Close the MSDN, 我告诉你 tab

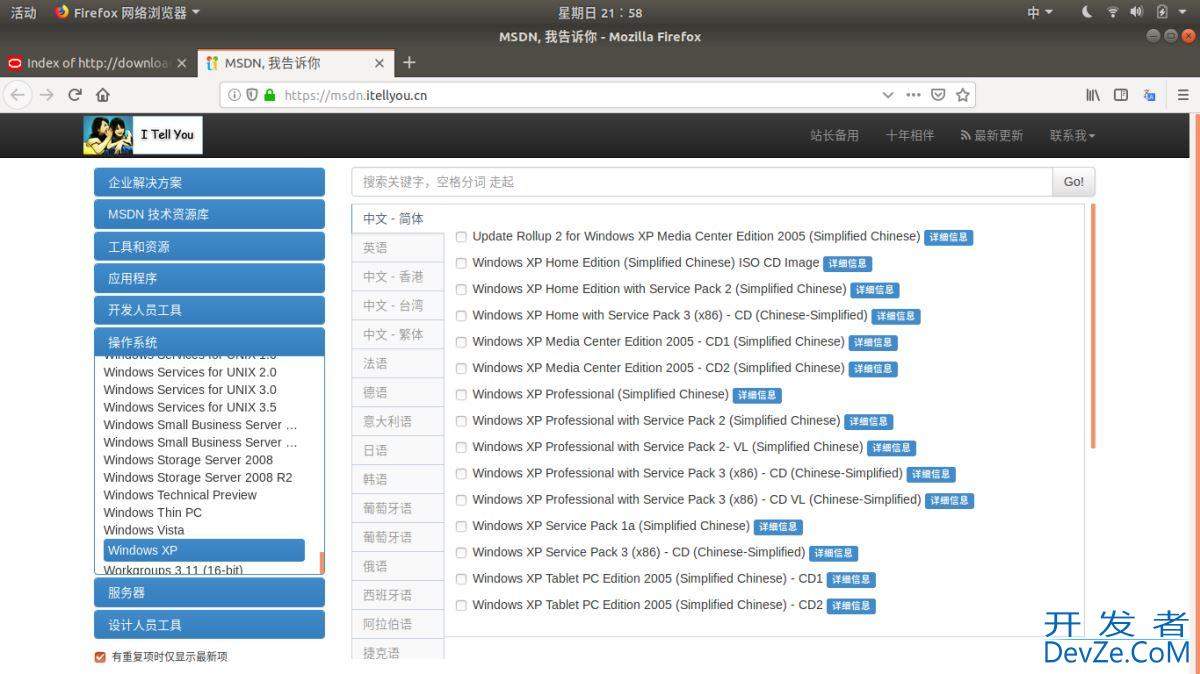pos(379,63)
